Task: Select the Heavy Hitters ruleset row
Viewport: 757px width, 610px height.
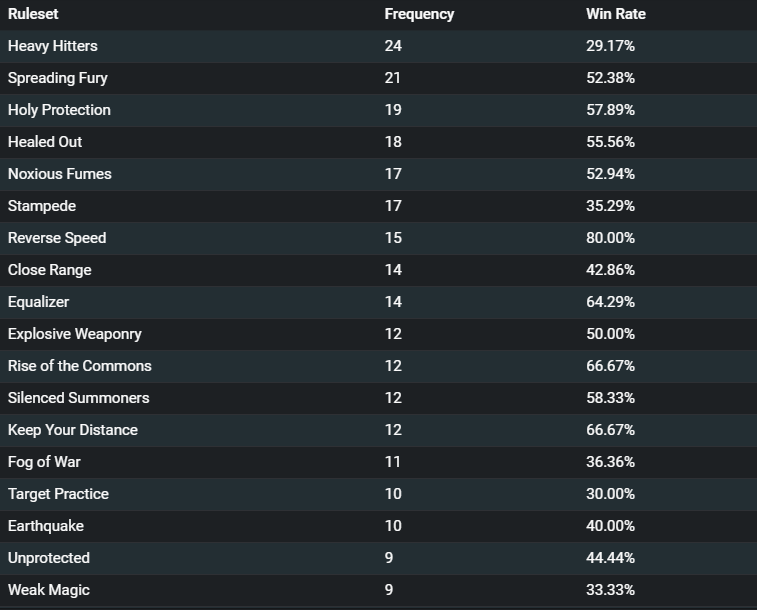Action: (378, 46)
